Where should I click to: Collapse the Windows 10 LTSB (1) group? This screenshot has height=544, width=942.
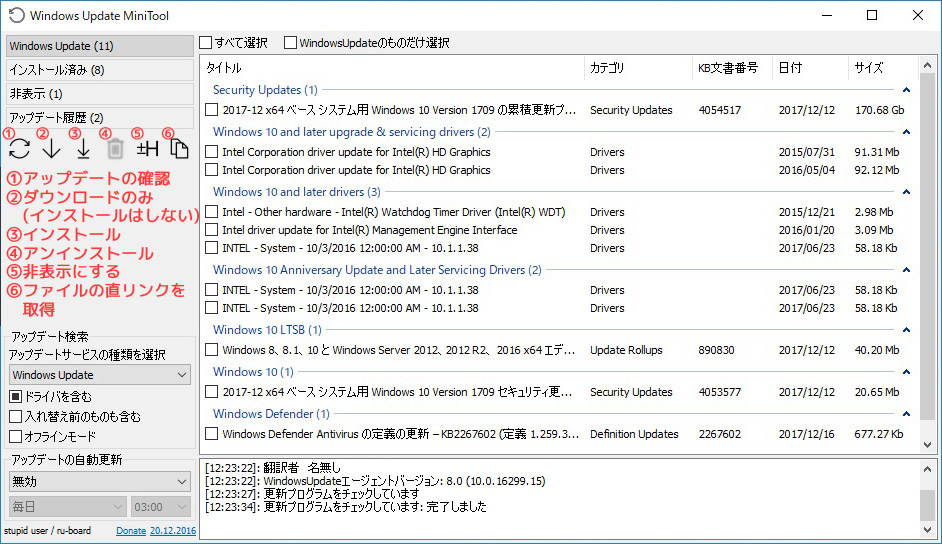point(906,330)
